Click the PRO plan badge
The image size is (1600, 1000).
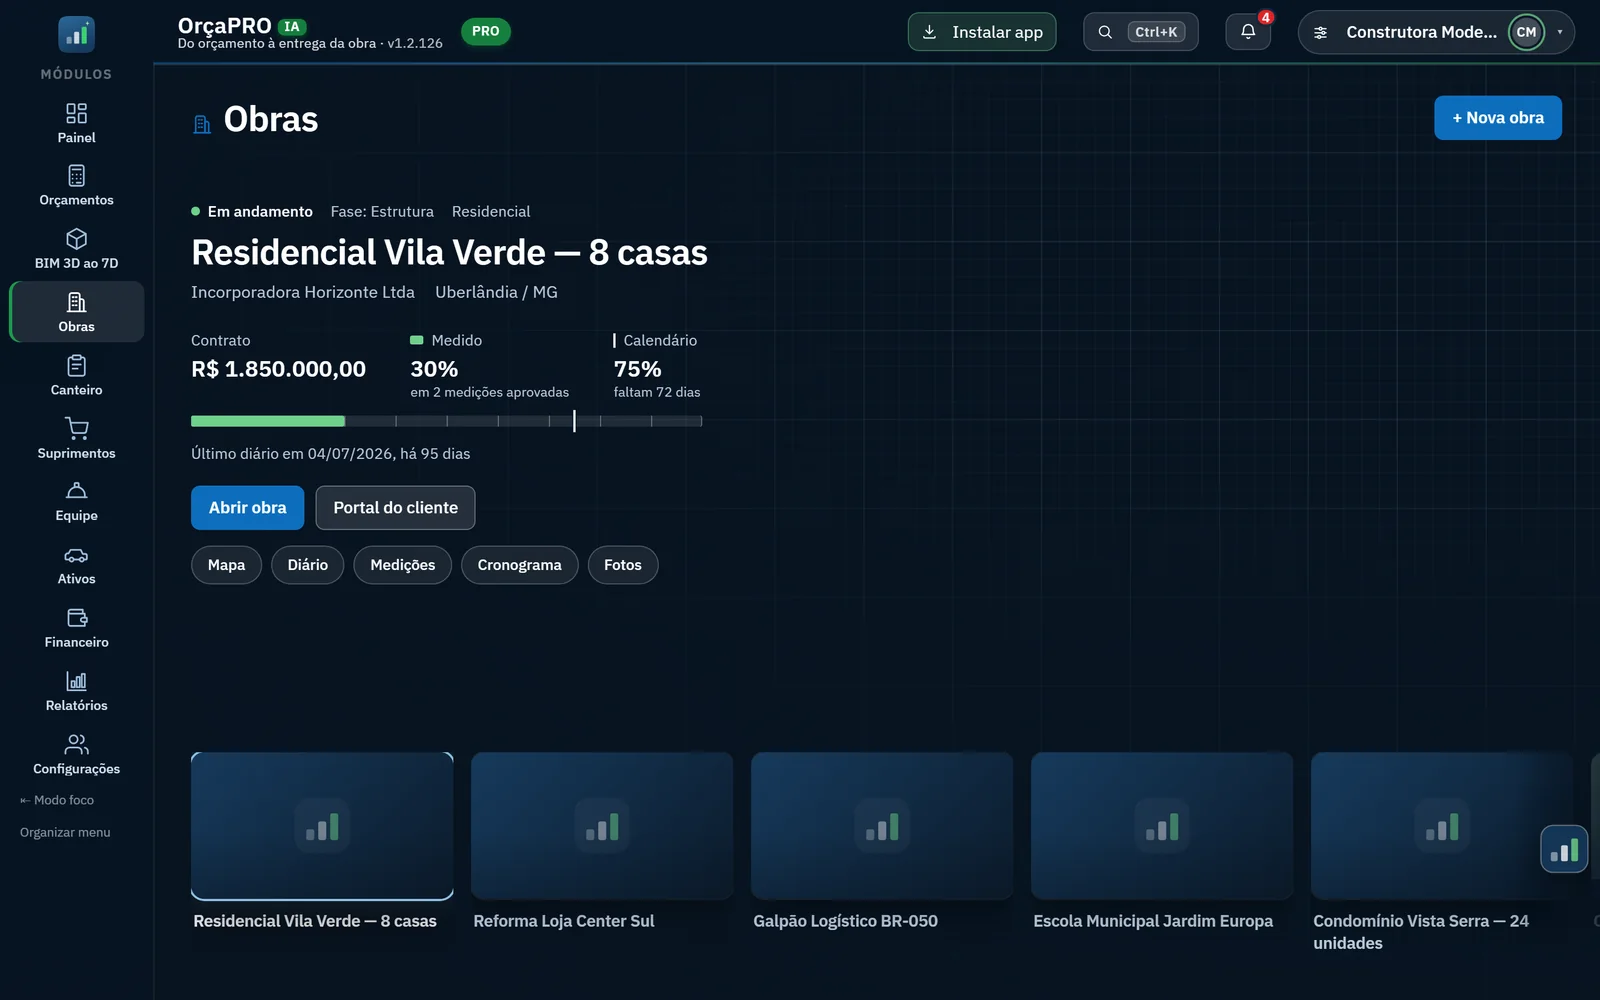[x=486, y=32]
